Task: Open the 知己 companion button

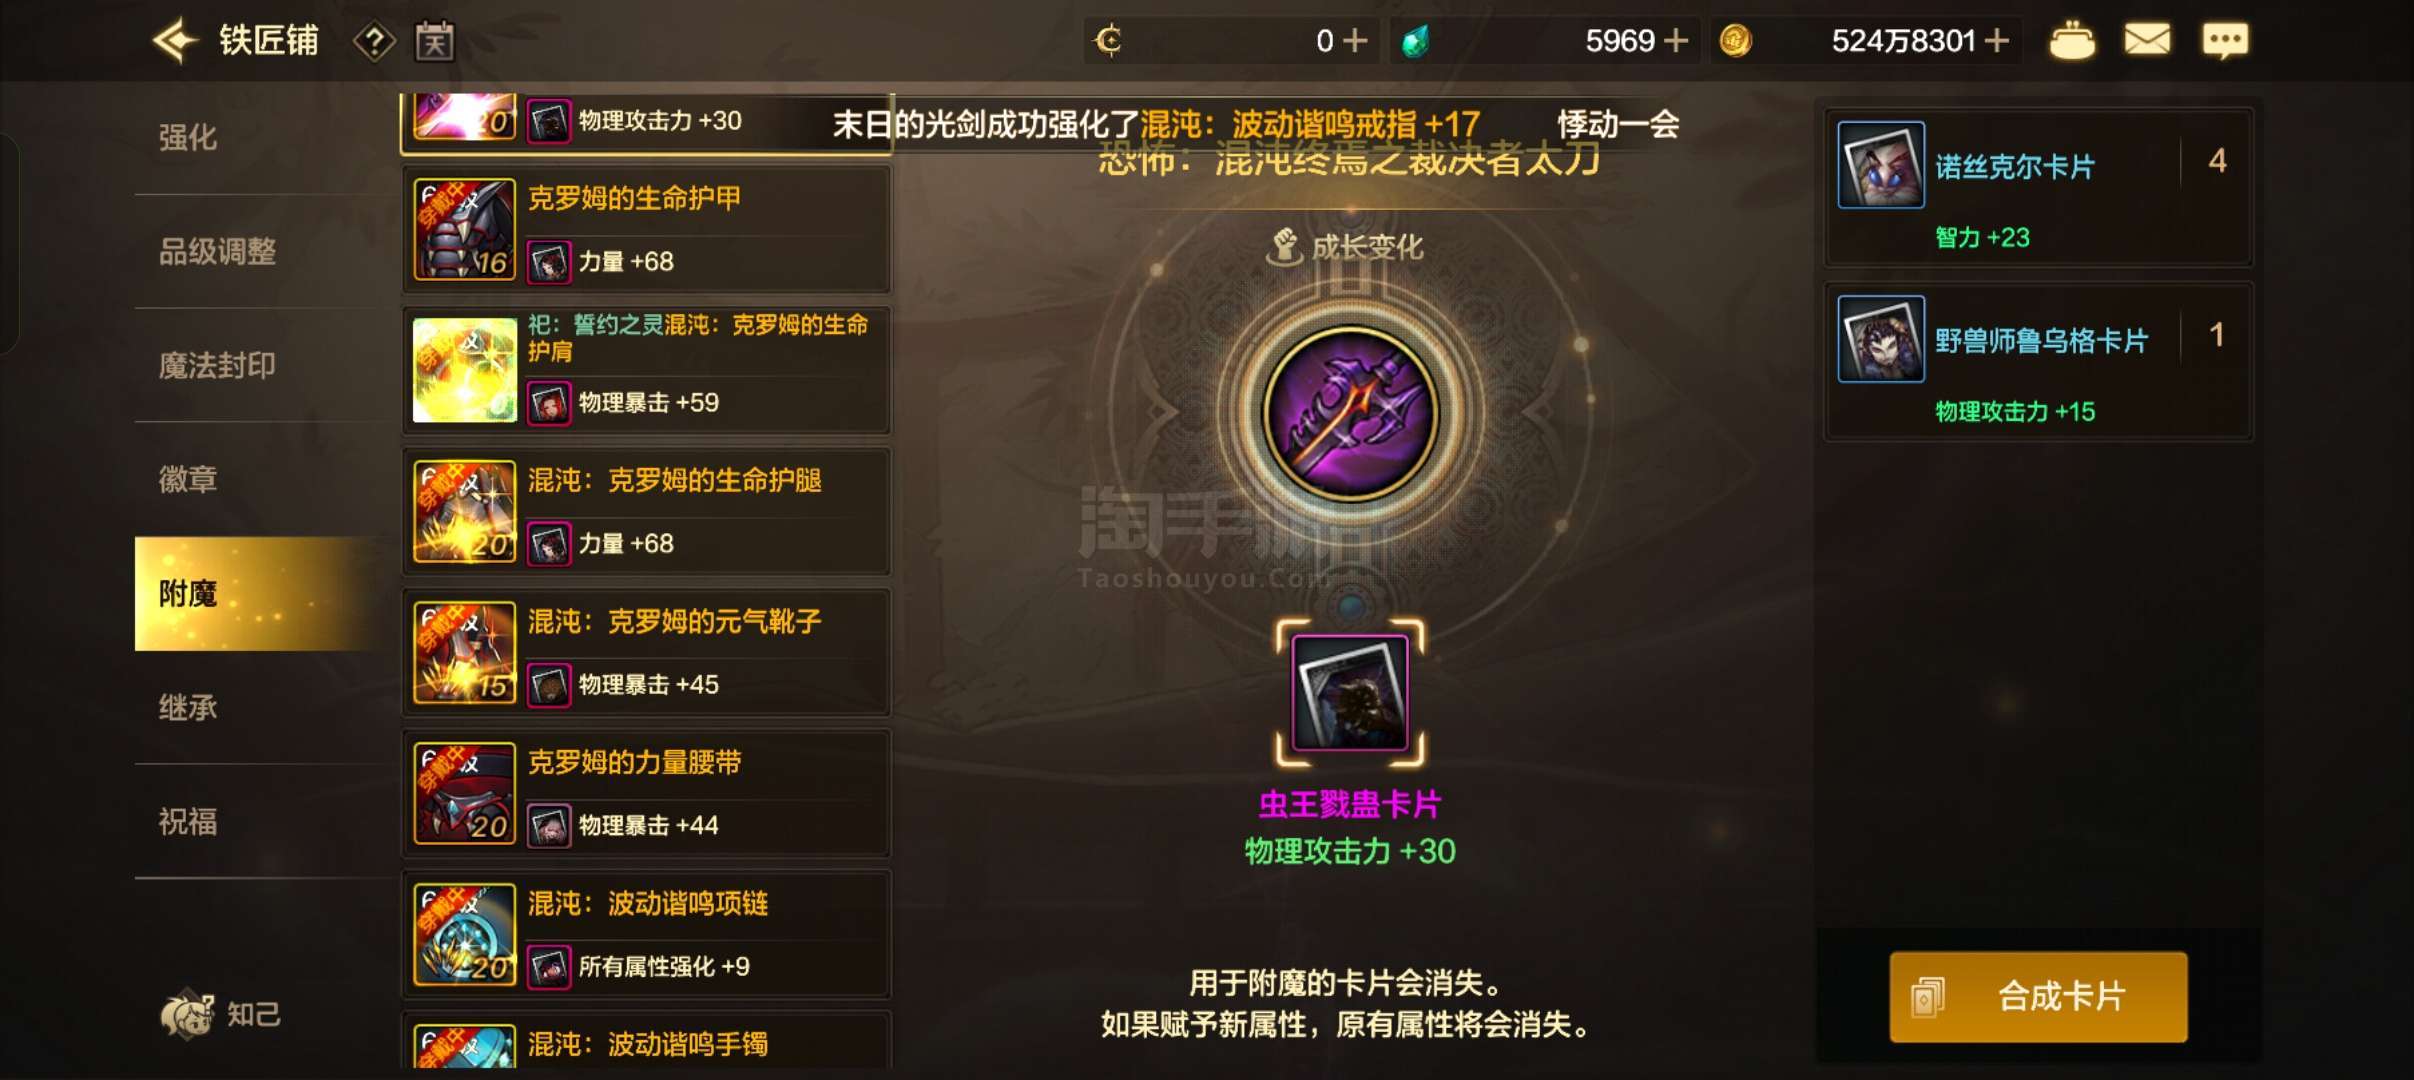Action: pyautogui.click(x=221, y=1014)
